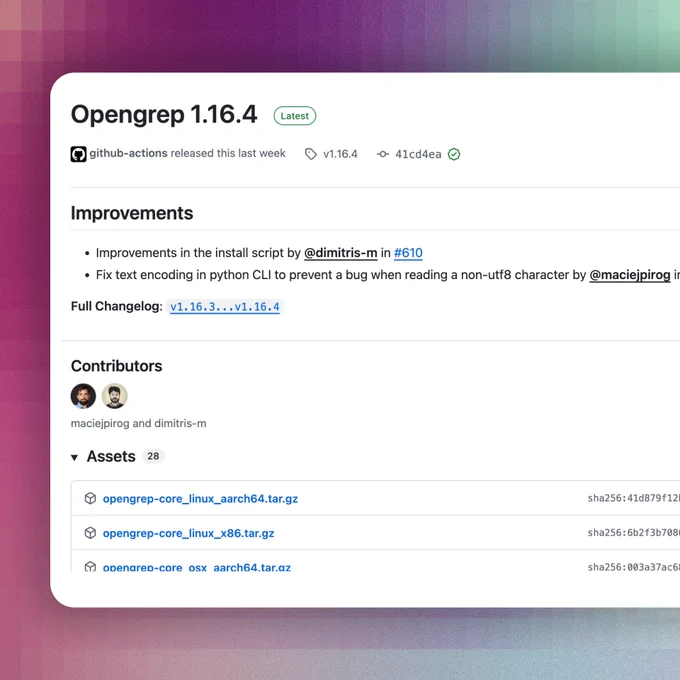The image size is (680, 680).
Task: Open the @maciejpirog mention link
Action: tap(630, 275)
